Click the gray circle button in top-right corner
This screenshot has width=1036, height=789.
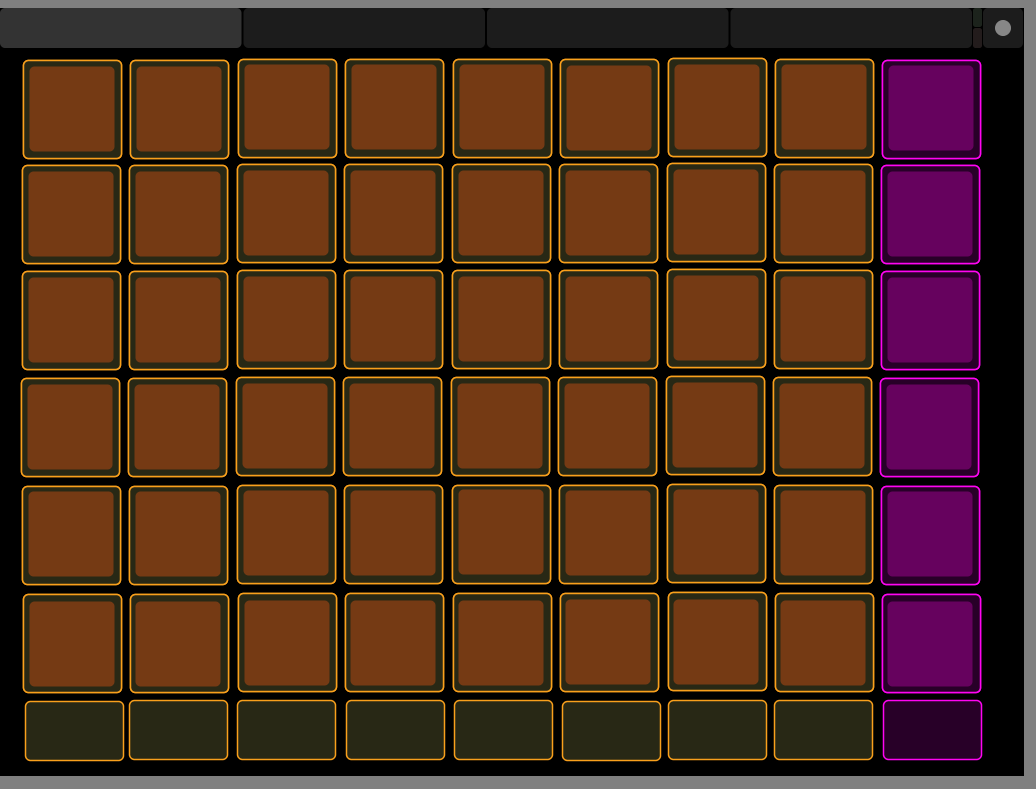click(x=1002, y=28)
